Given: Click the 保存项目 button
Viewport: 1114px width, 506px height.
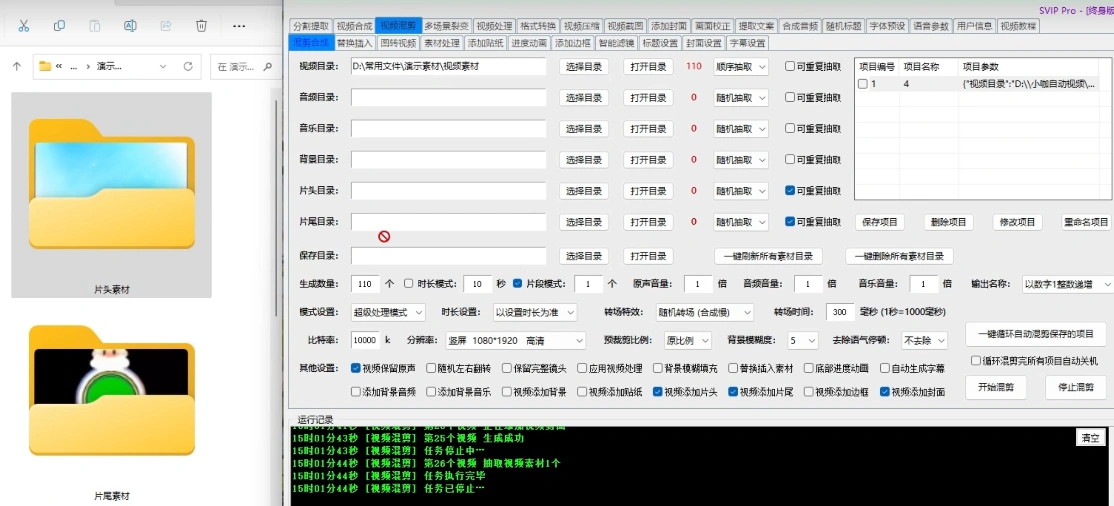Looking at the screenshot, I should pos(880,222).
